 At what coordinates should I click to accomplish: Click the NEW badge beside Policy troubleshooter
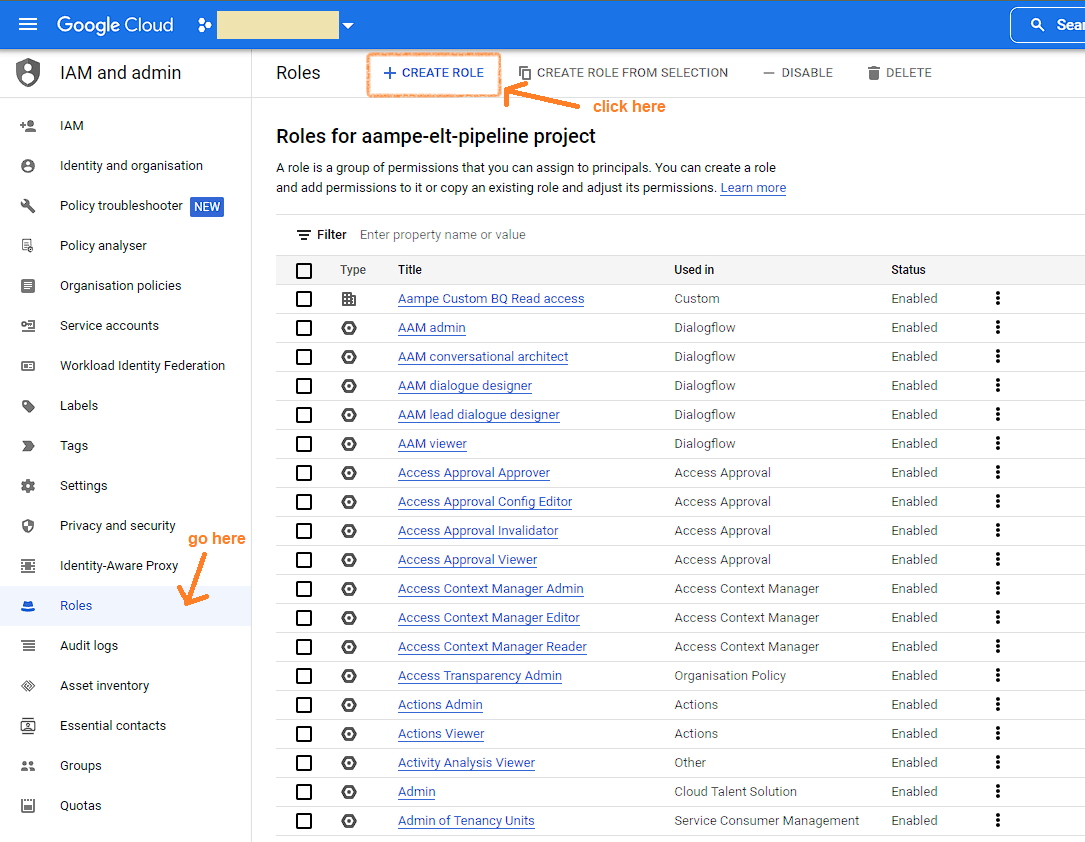(x=207, y=207)
